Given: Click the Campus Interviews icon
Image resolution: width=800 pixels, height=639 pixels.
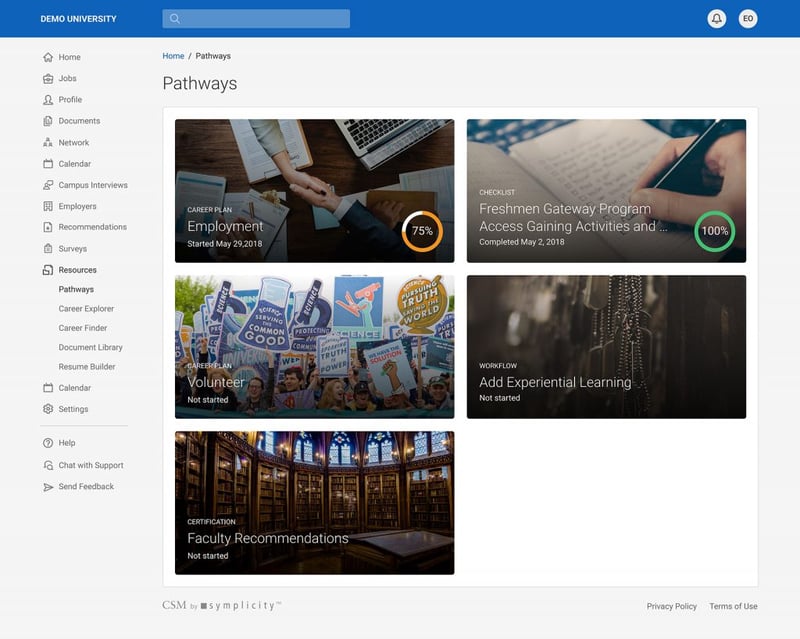Looking at the screenshot, I should 48,185.
